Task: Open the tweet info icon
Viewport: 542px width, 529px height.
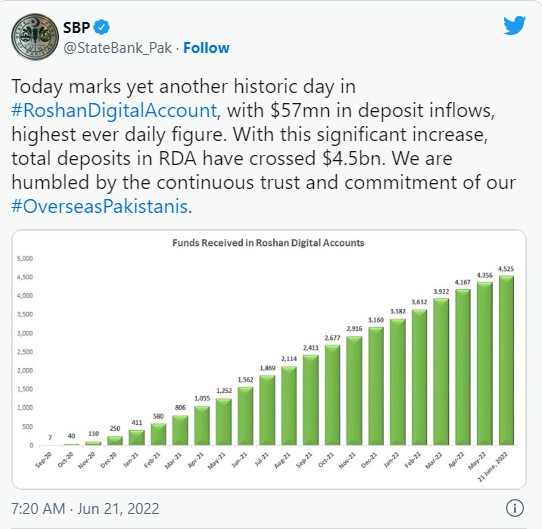Action: (515, 508)
